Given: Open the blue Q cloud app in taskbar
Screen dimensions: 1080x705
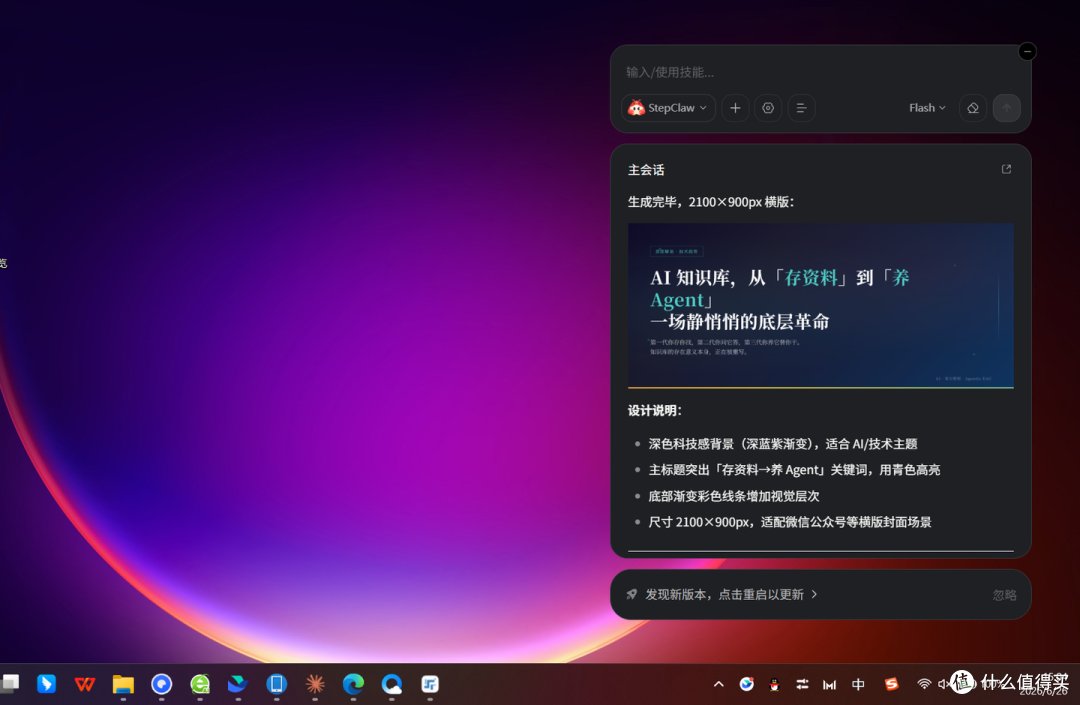Looking at the screenshot, I should pyautogui.click(x=392, y=684).
